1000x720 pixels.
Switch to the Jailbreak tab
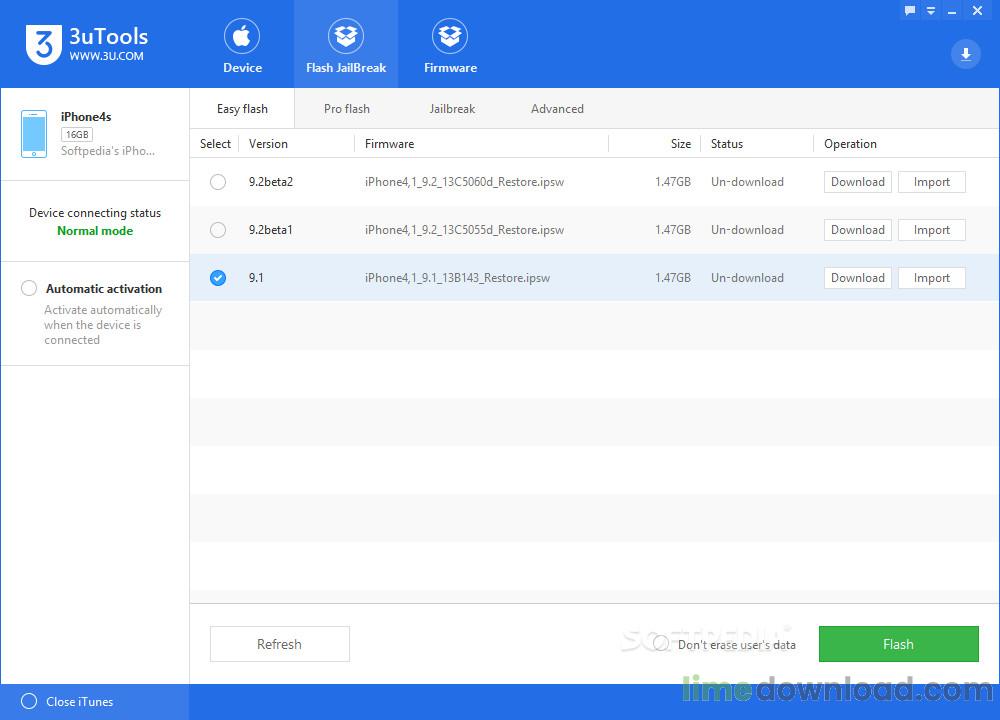click(x=452, y=109)
